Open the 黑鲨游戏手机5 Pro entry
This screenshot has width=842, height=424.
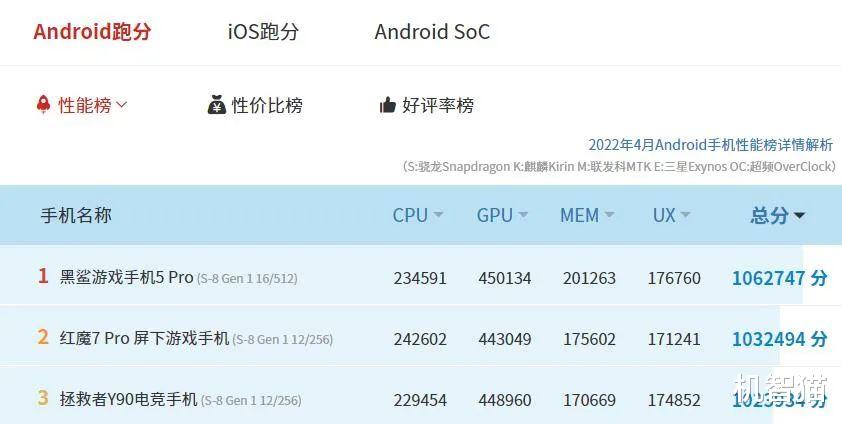point(126,277)
